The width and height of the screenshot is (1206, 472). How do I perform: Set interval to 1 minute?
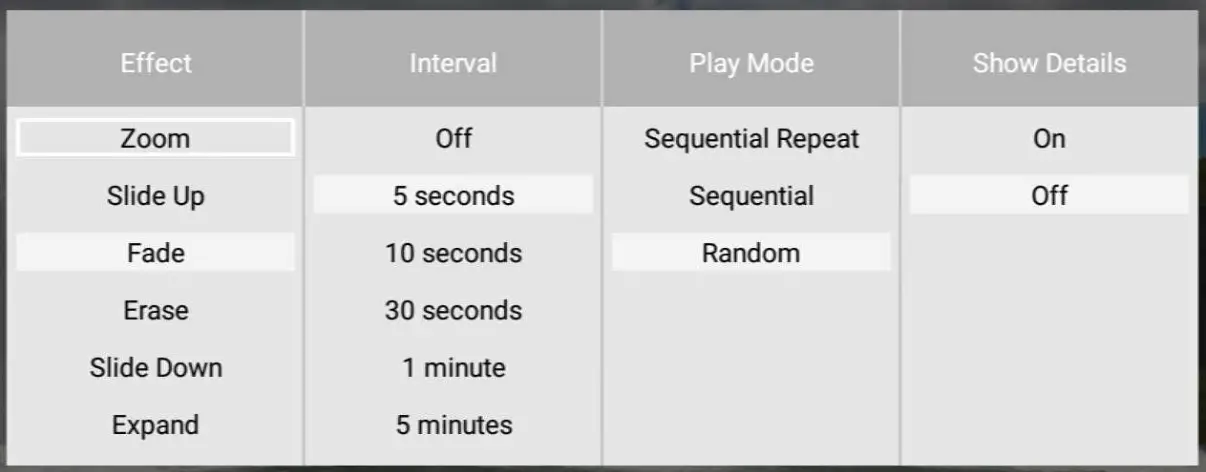pos(453,367)
